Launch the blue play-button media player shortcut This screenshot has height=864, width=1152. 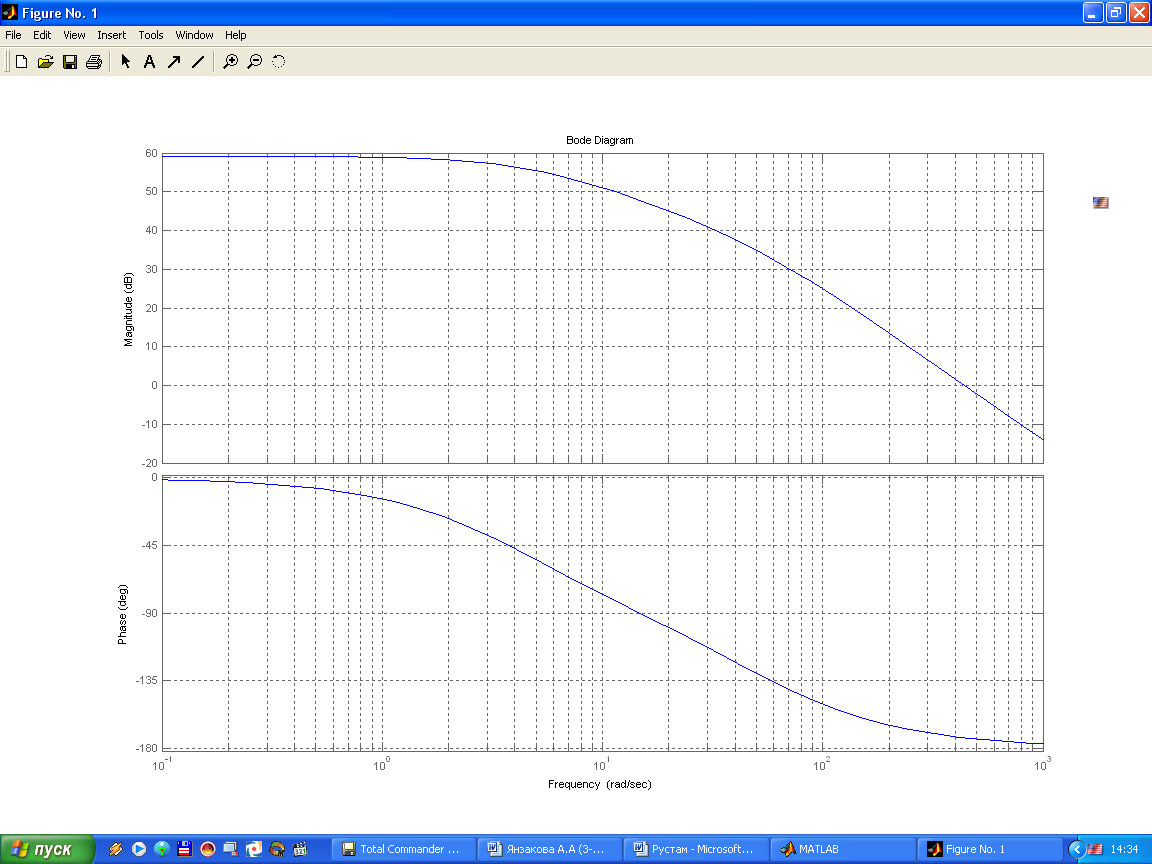click(x=139, y=849)
